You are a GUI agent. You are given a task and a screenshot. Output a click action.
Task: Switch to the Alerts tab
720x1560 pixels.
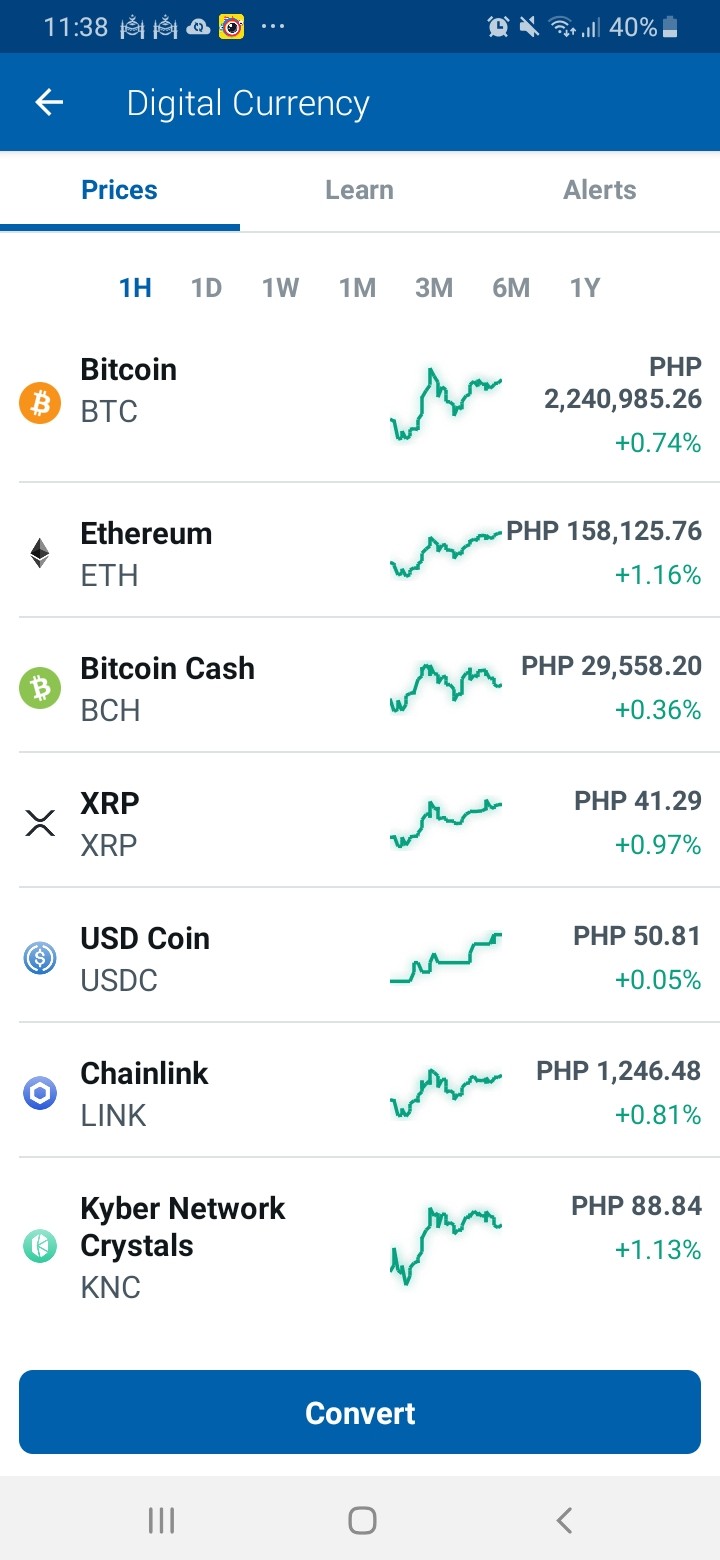pos(600,190)
